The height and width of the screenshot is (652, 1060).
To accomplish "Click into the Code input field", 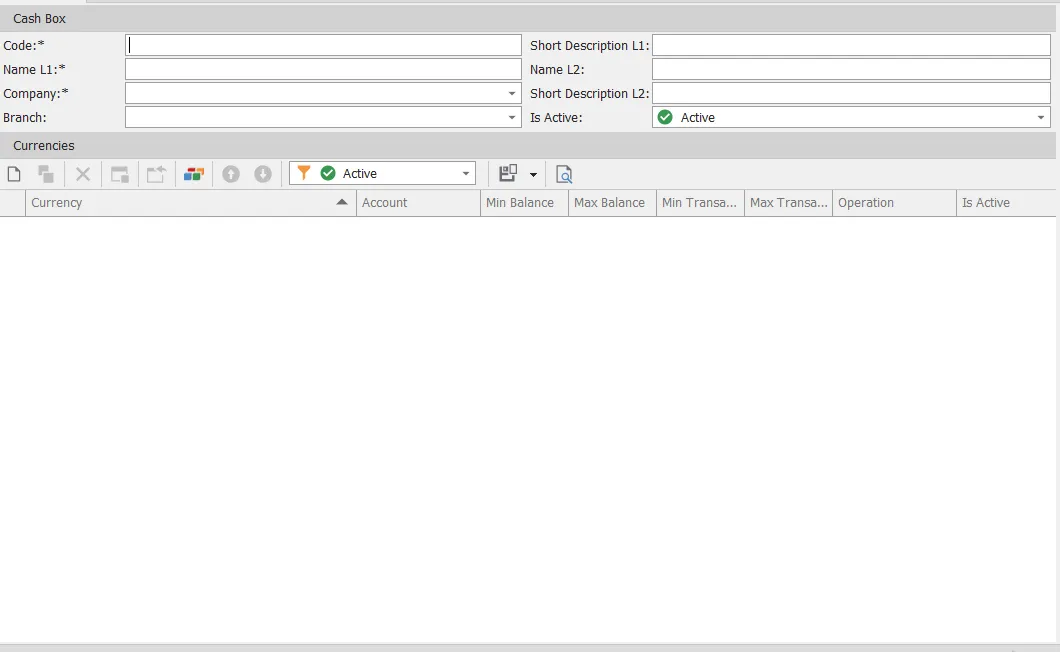I will 323,45.
